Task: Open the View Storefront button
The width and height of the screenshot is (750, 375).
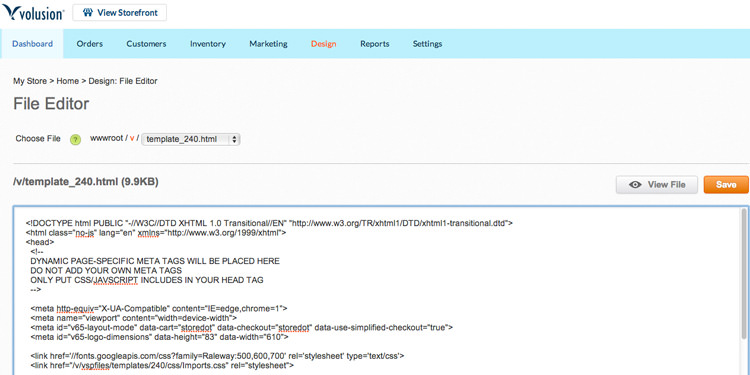Action: click(120, 13)
